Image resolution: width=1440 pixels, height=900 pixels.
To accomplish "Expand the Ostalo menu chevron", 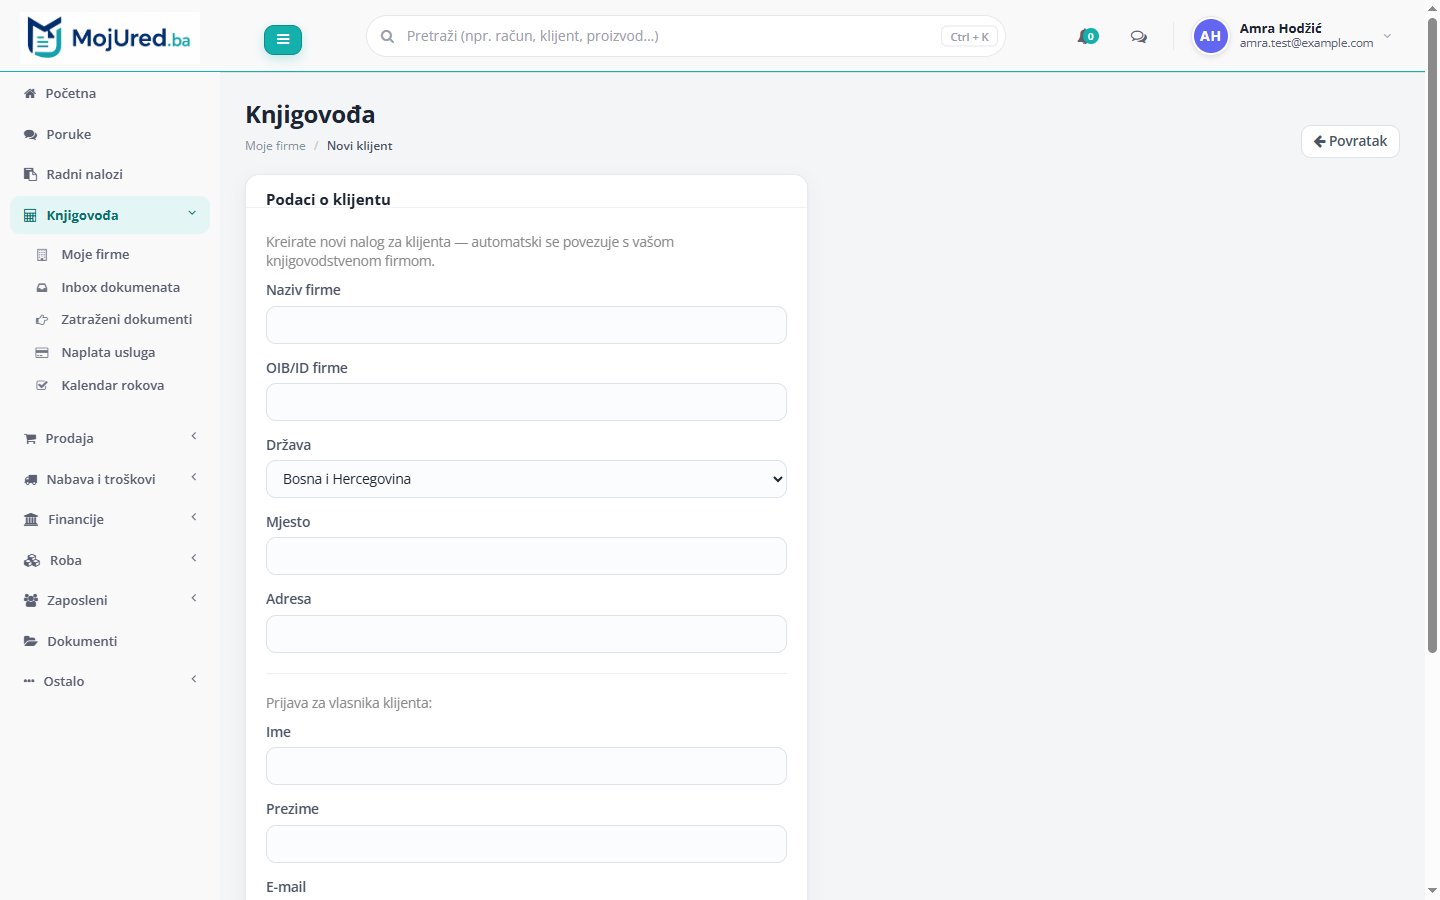I will (x=194, y=679).
